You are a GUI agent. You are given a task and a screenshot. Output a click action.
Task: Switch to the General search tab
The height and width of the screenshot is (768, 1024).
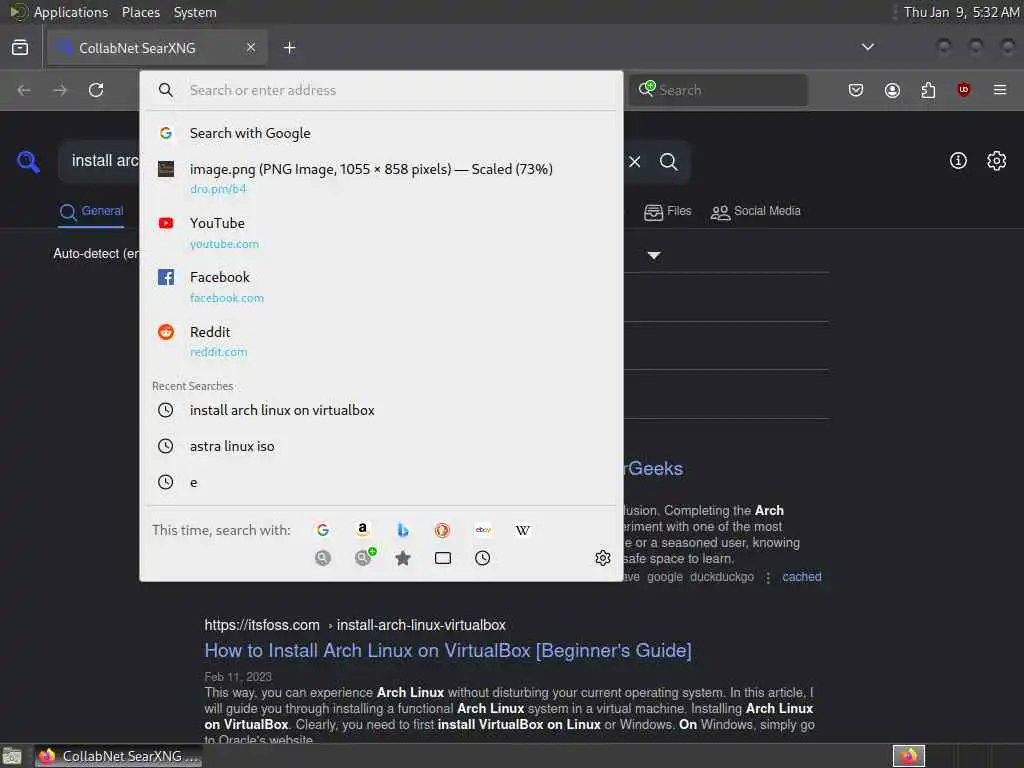coord(91,211)
